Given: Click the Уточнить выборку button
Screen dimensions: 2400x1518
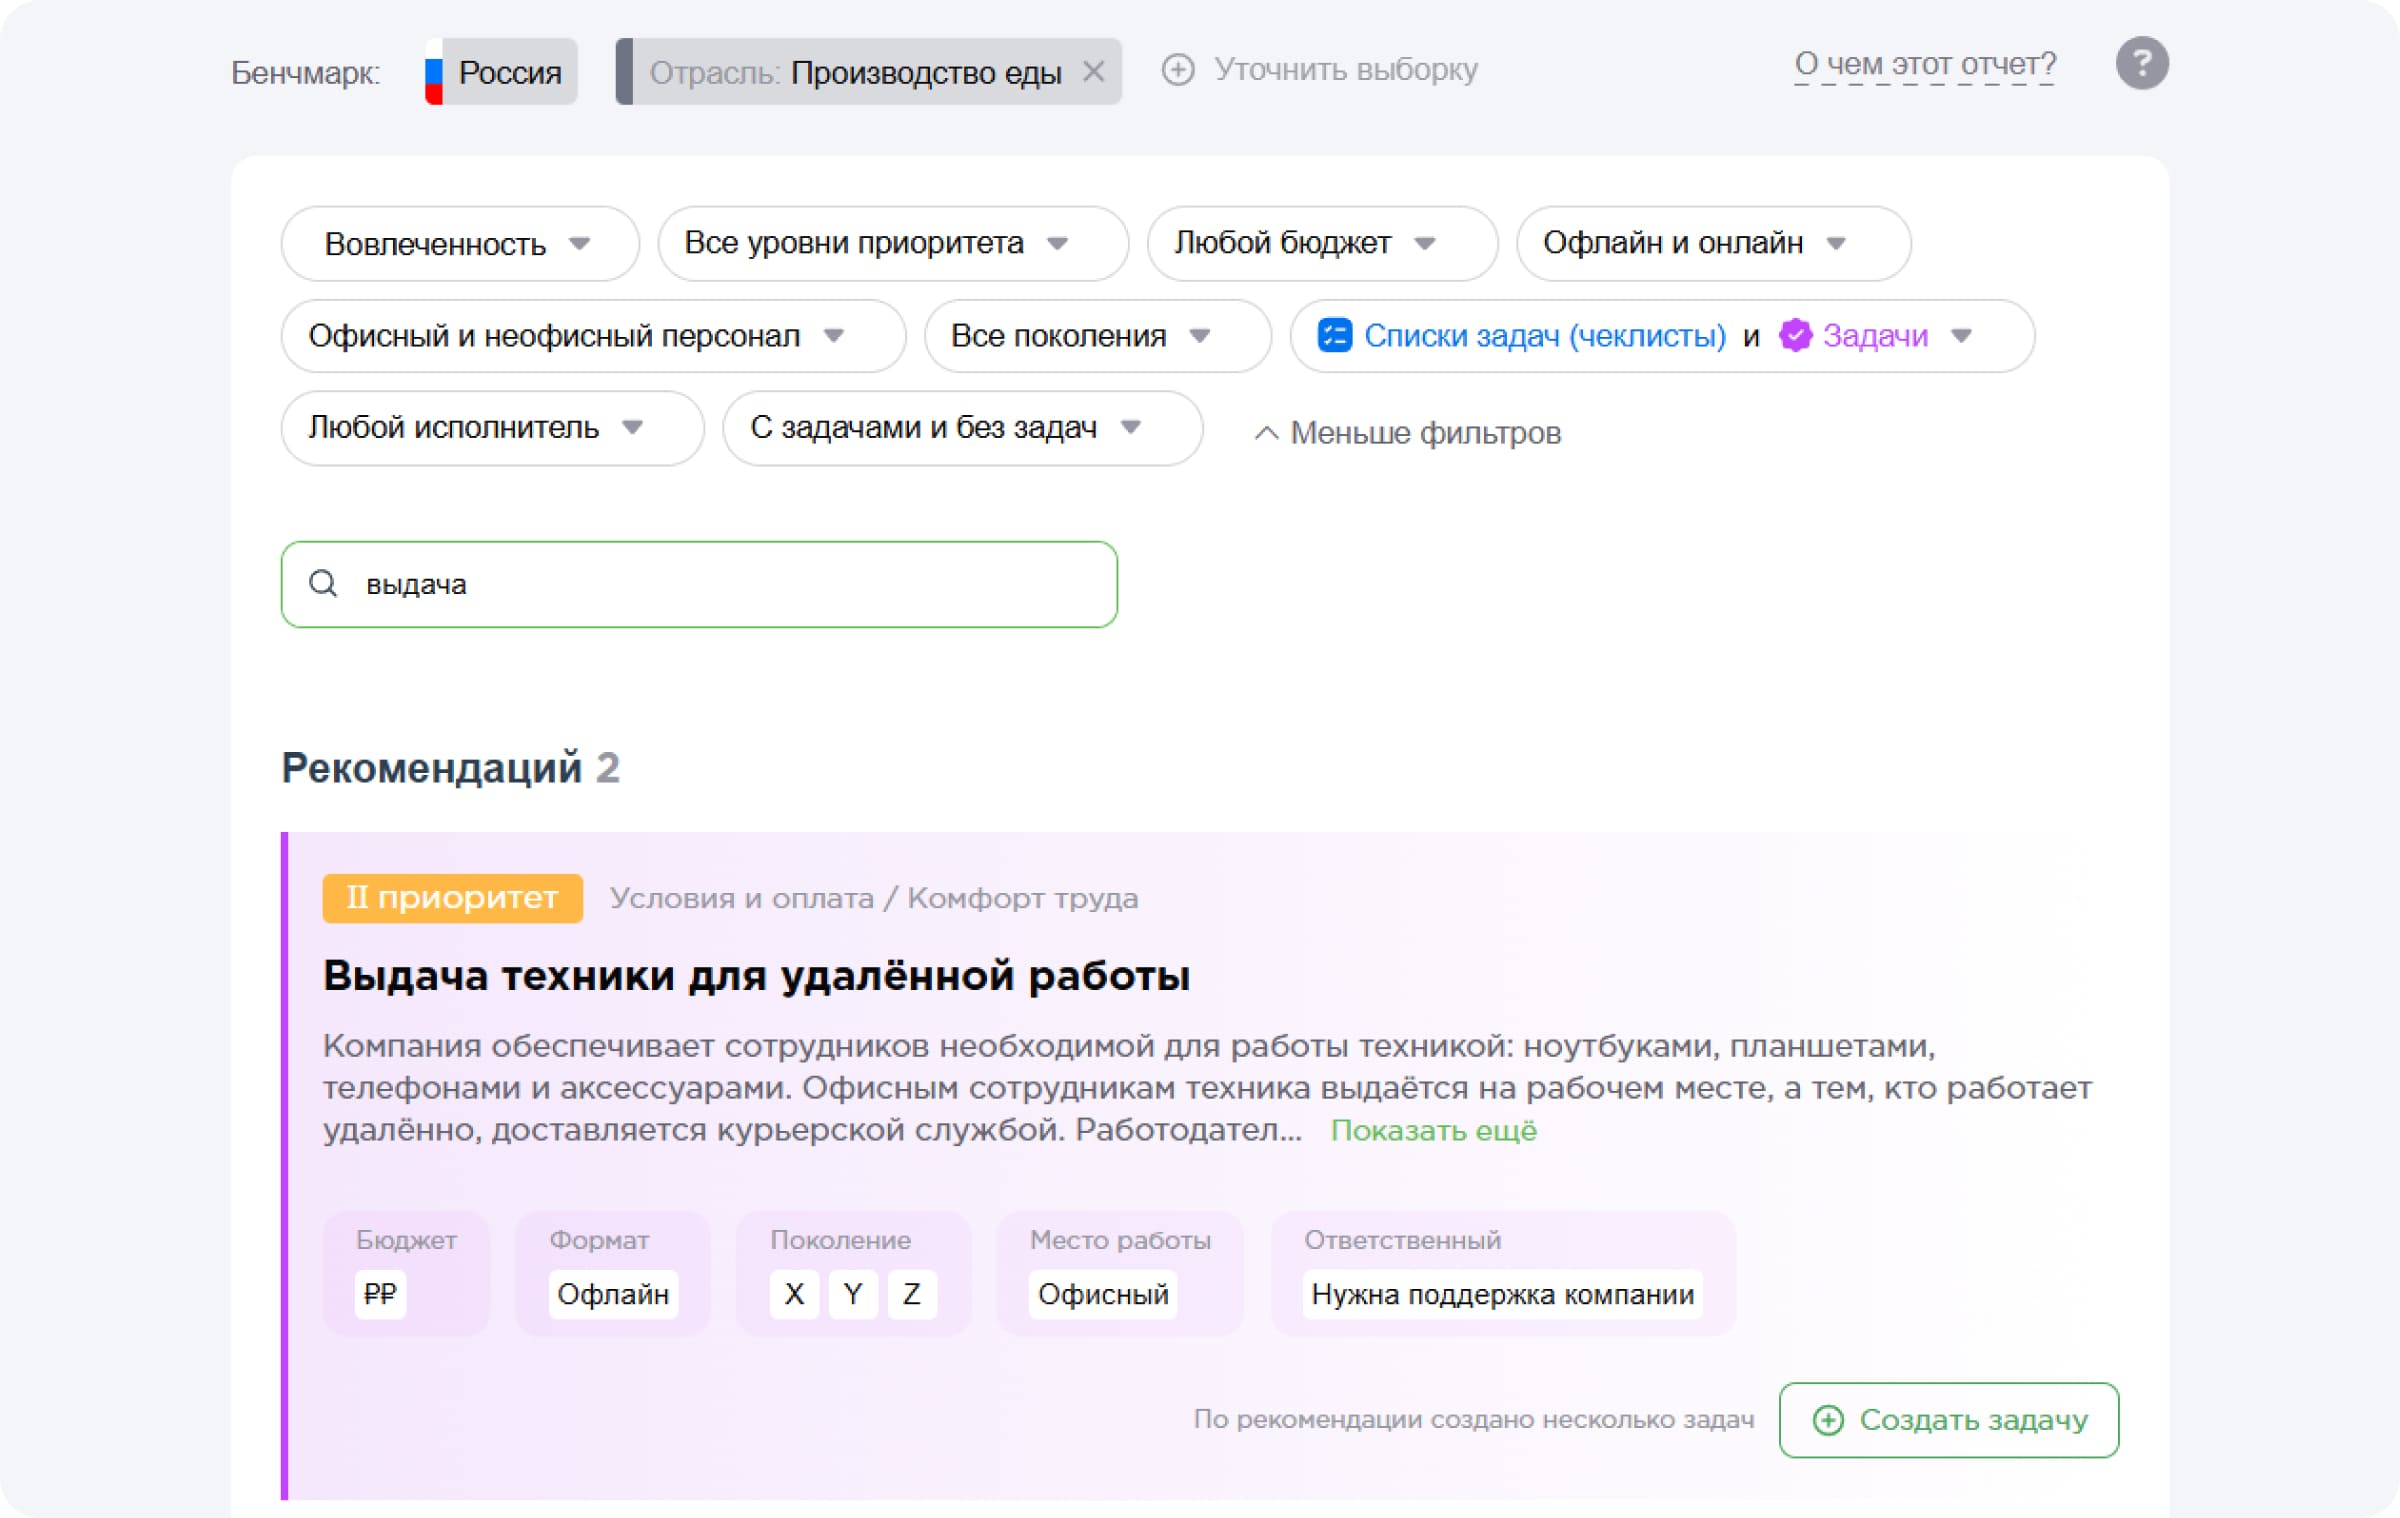Looking at the screenshot, I should (1319, 70).
